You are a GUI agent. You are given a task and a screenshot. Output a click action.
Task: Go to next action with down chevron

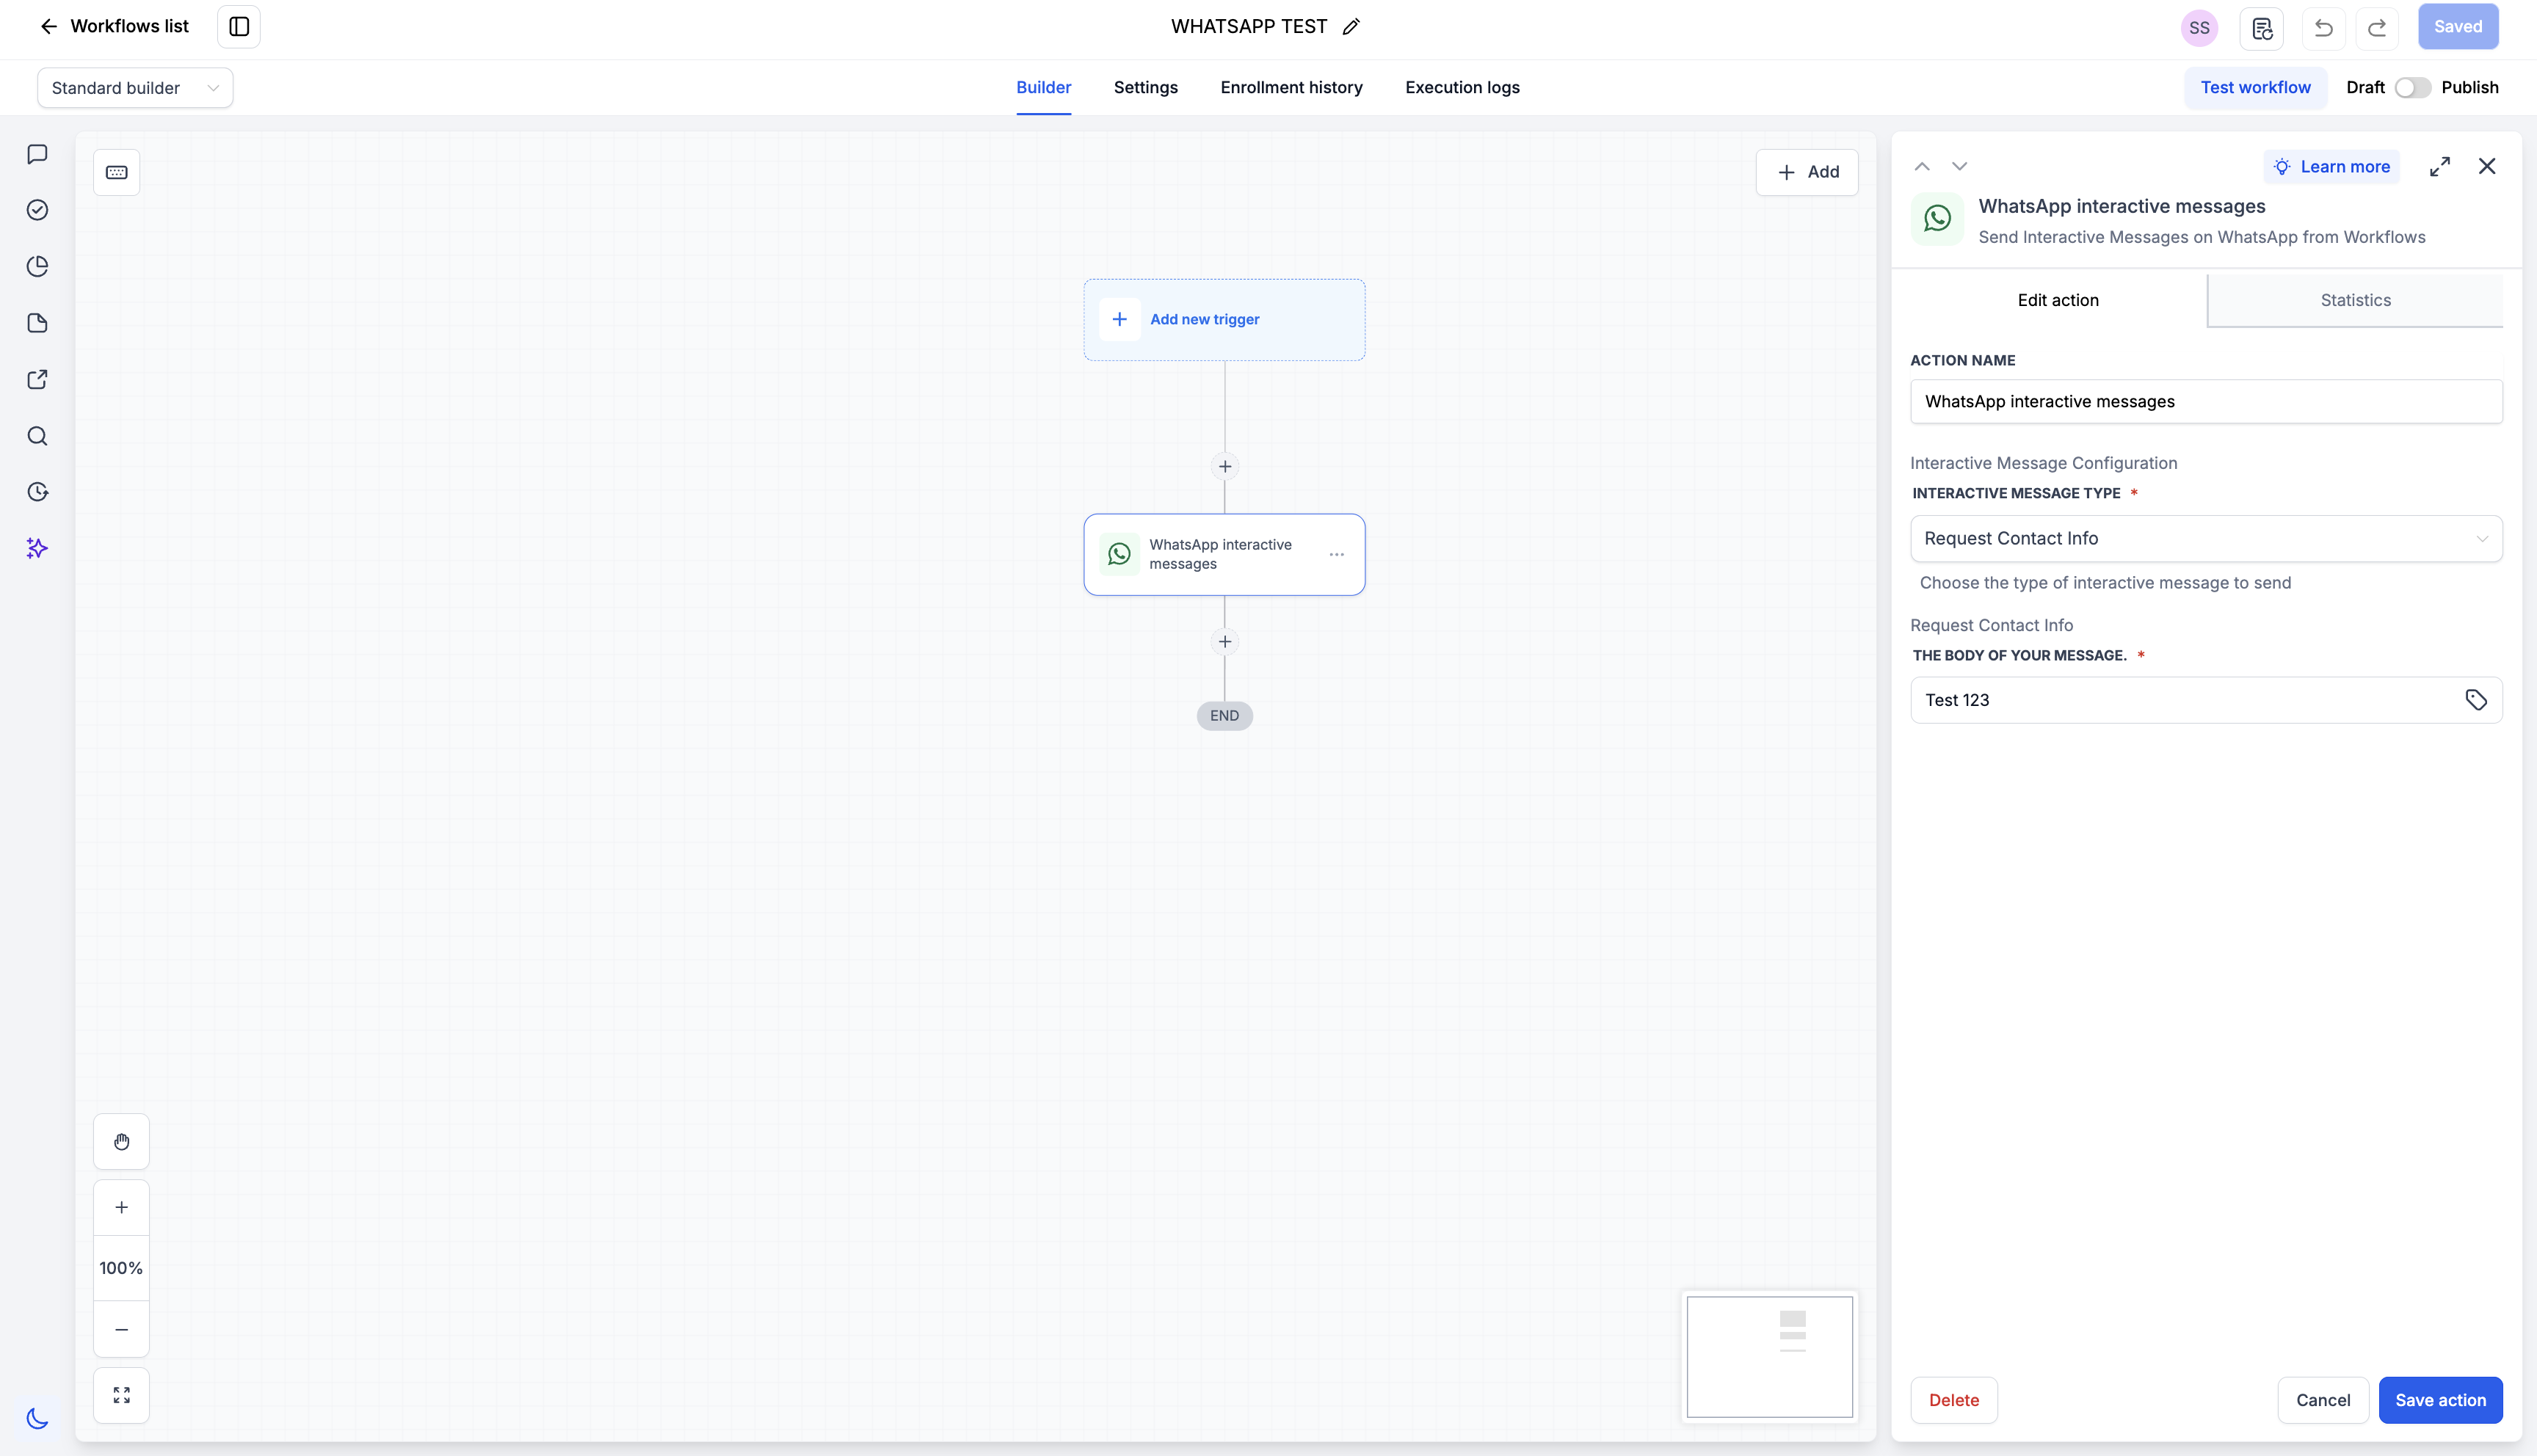coord(1959,166)
